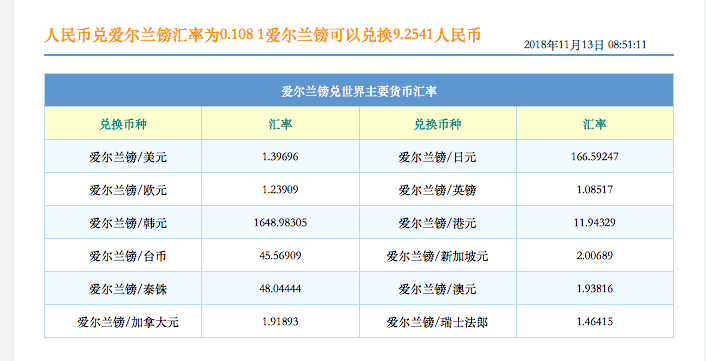The height and width of the screenshot is (361, 706).
Task: Select the rate value 45.56909
Action: 280,255
